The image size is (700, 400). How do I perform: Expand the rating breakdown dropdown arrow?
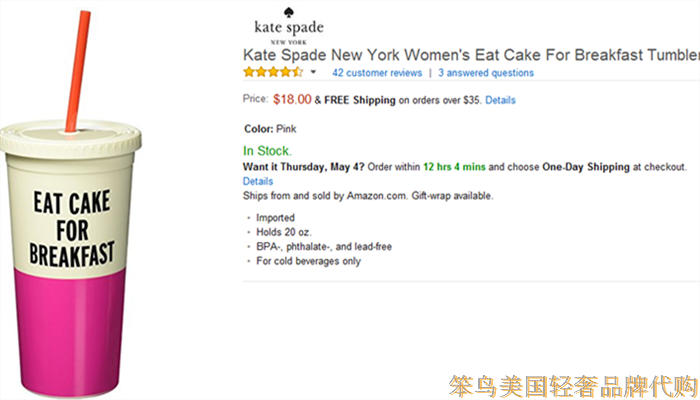(x=313, y=73)
